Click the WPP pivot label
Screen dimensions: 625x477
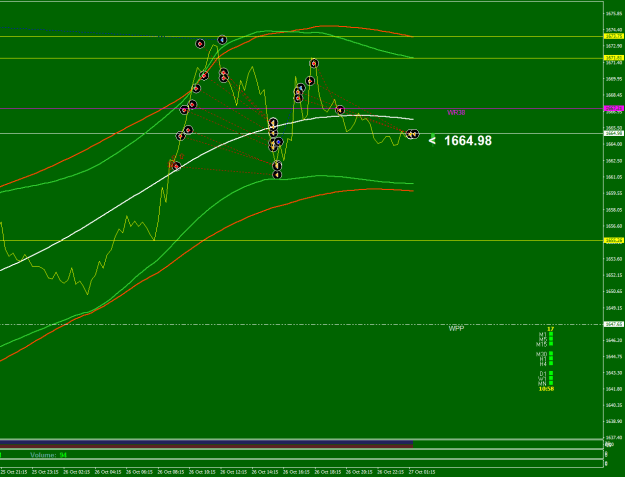pos(456,329)
